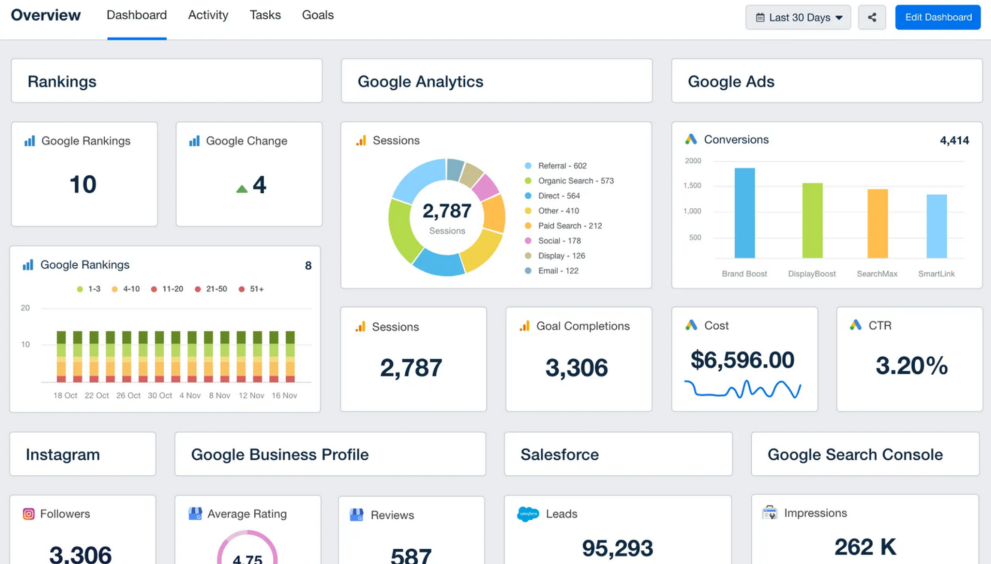Click the Search Console icon beside Impressions
Viewport: 991px width, 564px height.
(770, 513)
